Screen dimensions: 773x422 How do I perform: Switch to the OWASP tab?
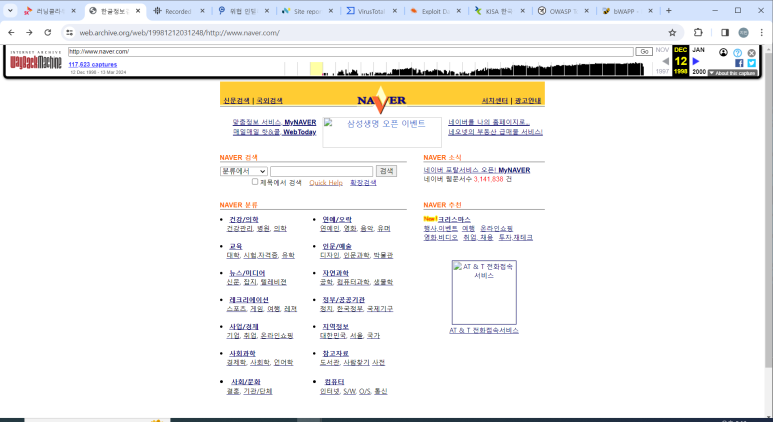tap(563, 11)
